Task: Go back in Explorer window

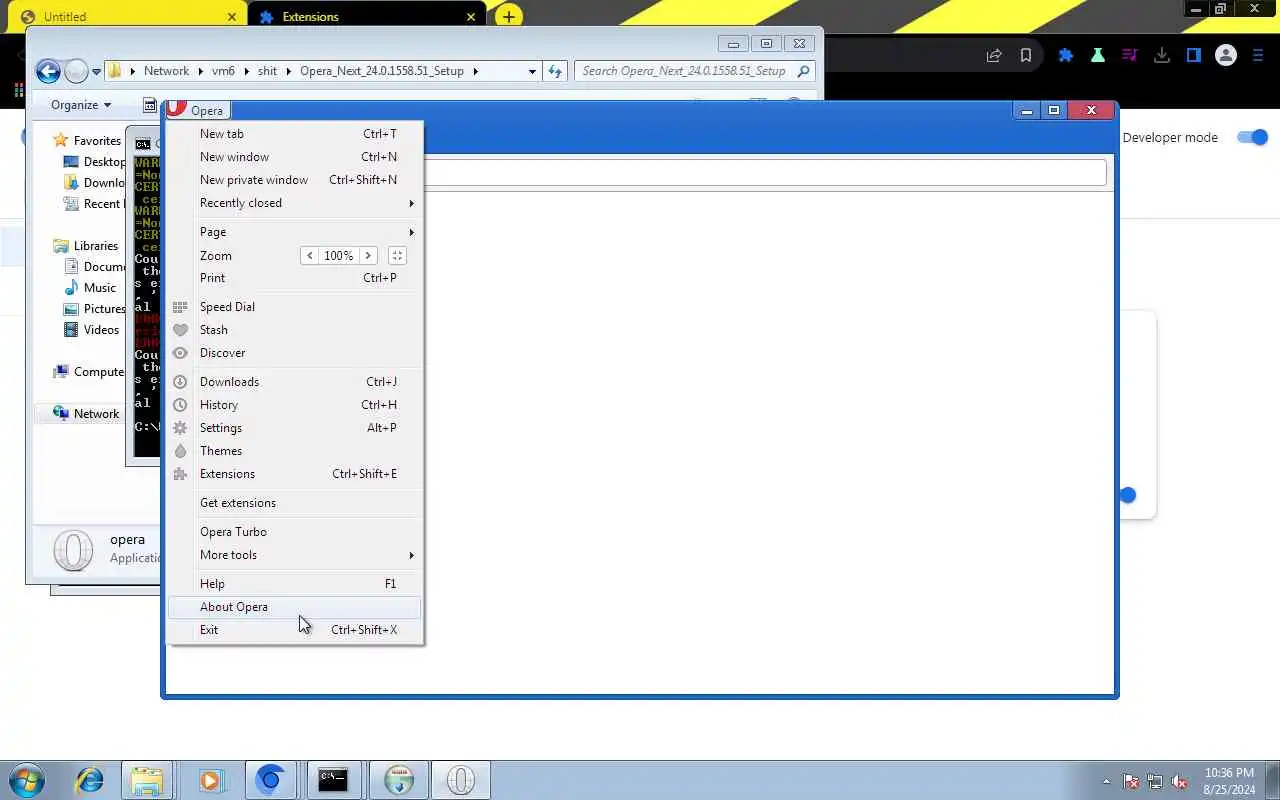Action: (x=47, y=71)
